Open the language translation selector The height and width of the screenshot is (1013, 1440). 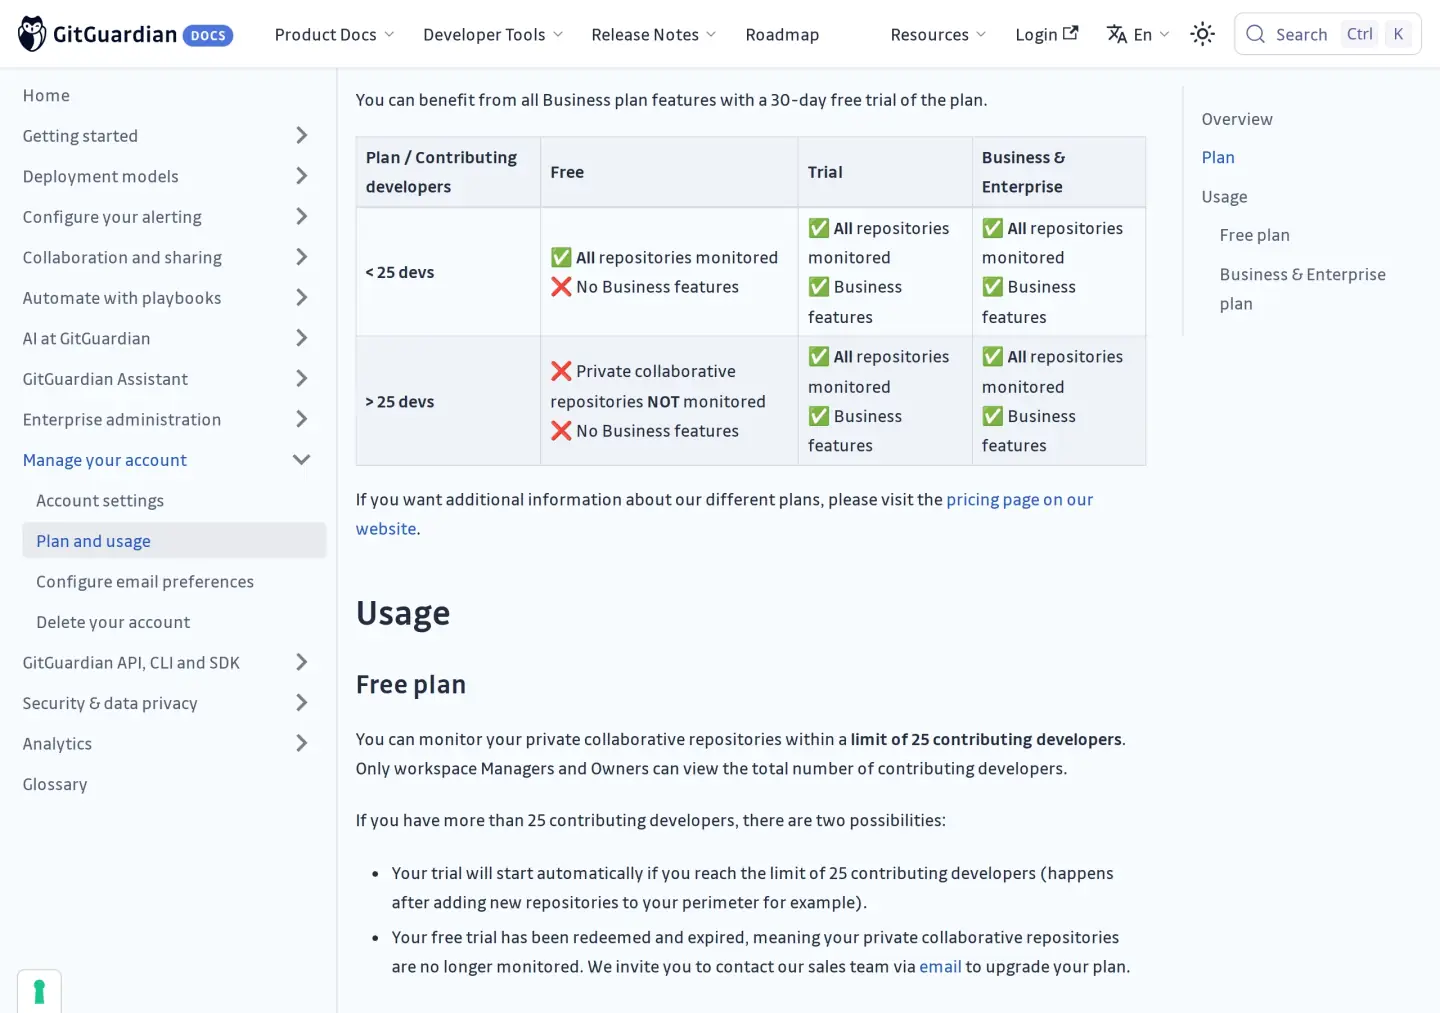point(1138,34)
